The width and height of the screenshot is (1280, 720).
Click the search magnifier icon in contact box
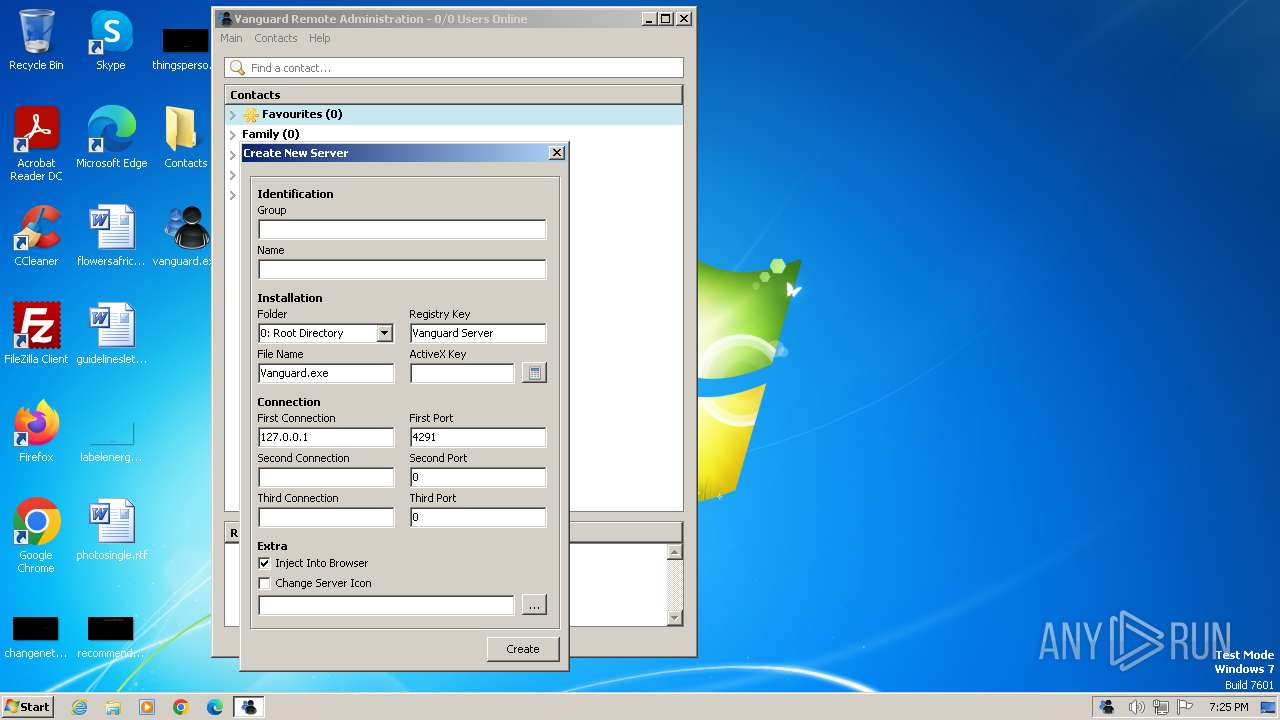[x=237, y=68]
